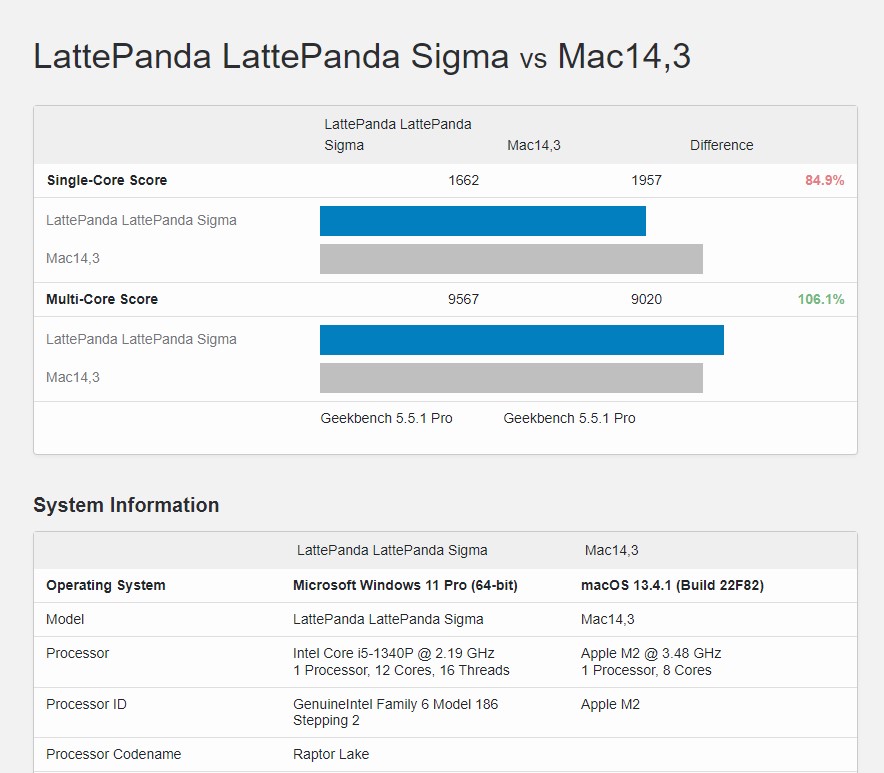Image resolution: width=884 pixels, height=773 pixels.
Task: Click the blue Multi-Core bar for LattePanda Sigma
Action: [521, 340]
